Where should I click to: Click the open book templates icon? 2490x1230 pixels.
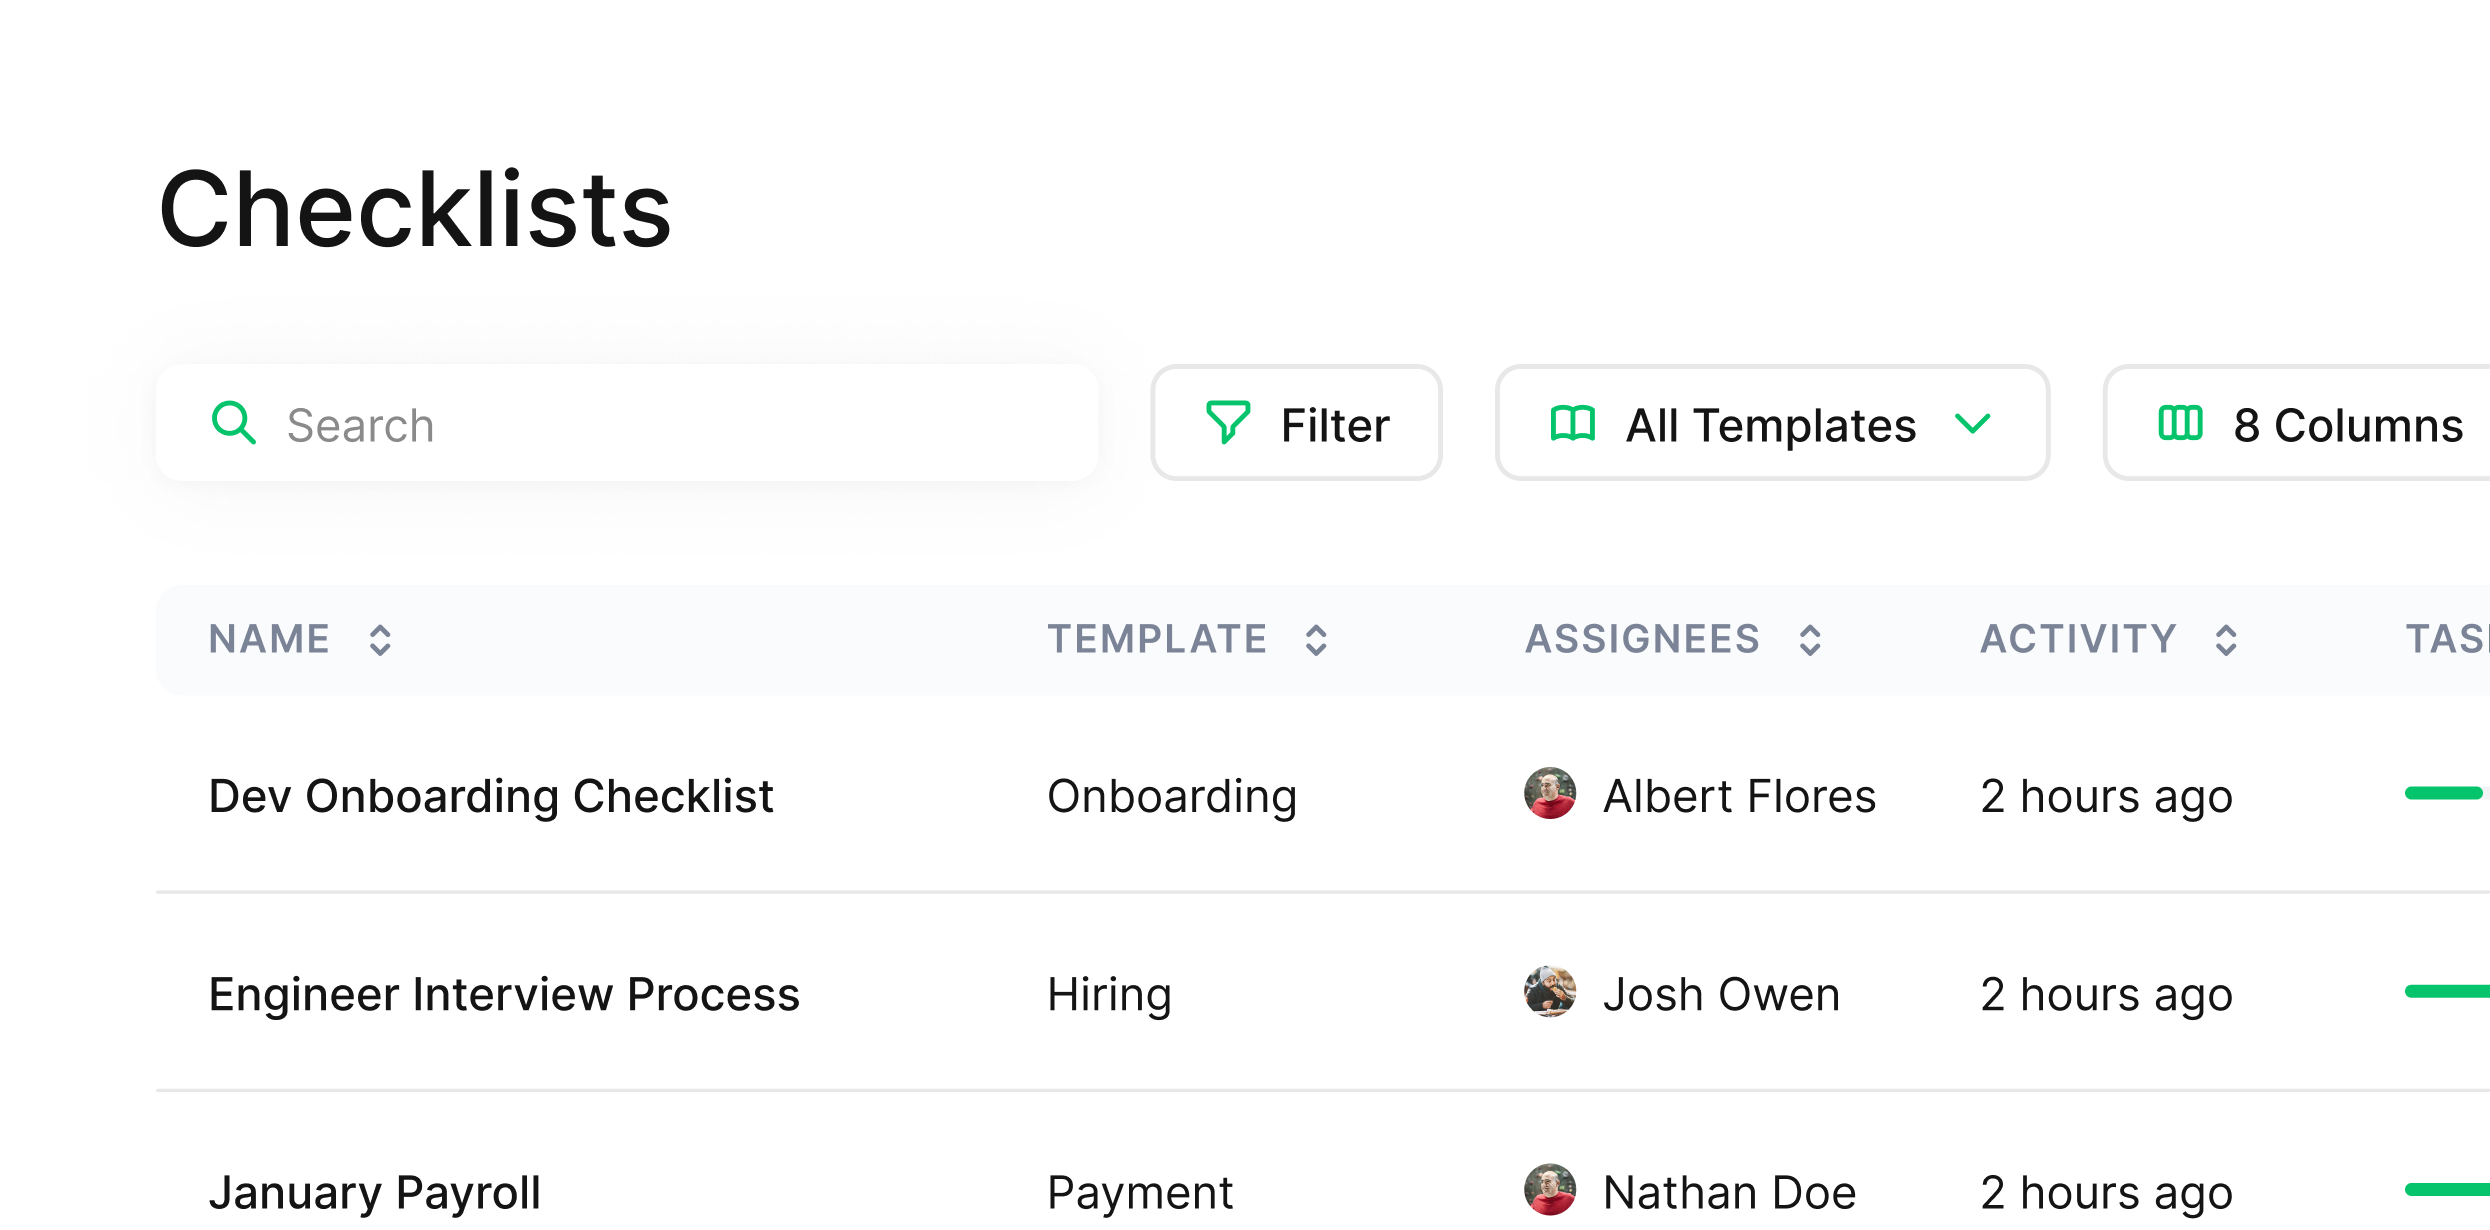[x=1572, y=424]
